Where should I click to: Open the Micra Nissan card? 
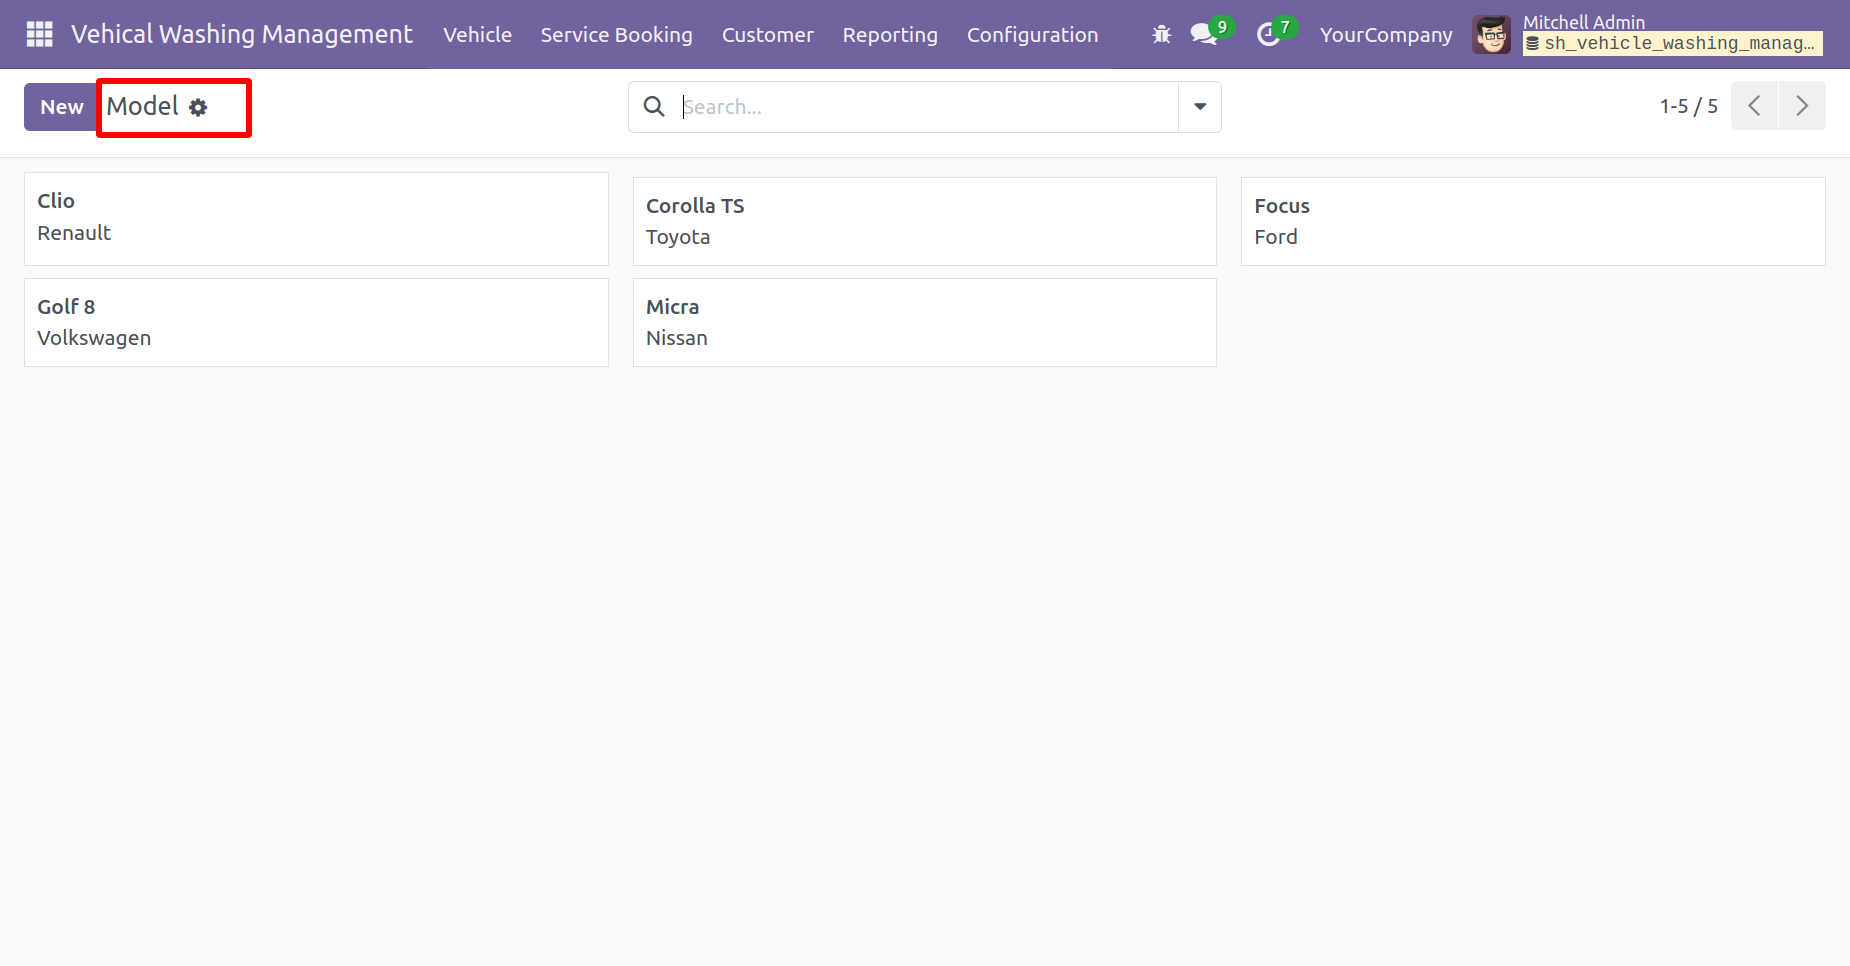(925, 322)
